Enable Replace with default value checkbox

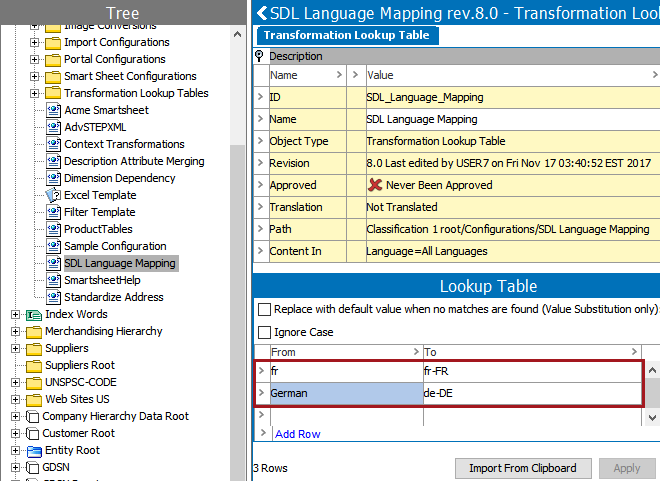(265, 310)
